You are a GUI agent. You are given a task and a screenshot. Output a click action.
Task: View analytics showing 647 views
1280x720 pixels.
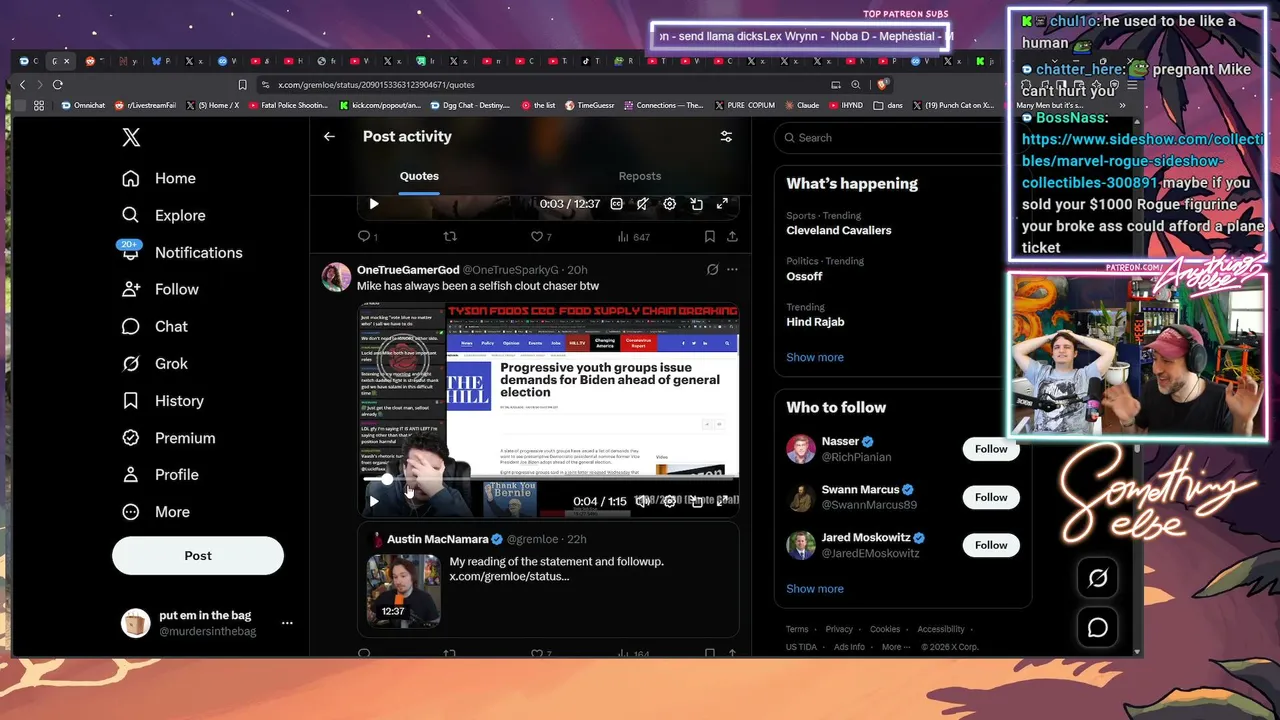coord(633,237)
